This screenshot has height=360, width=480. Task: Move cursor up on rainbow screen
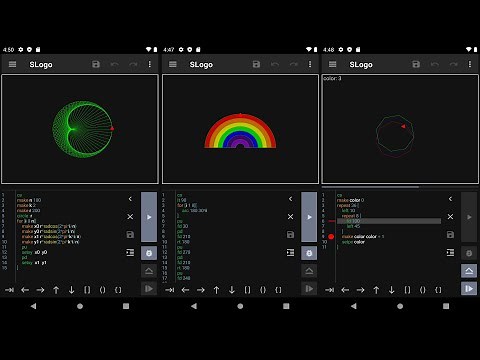coord(216,290)
